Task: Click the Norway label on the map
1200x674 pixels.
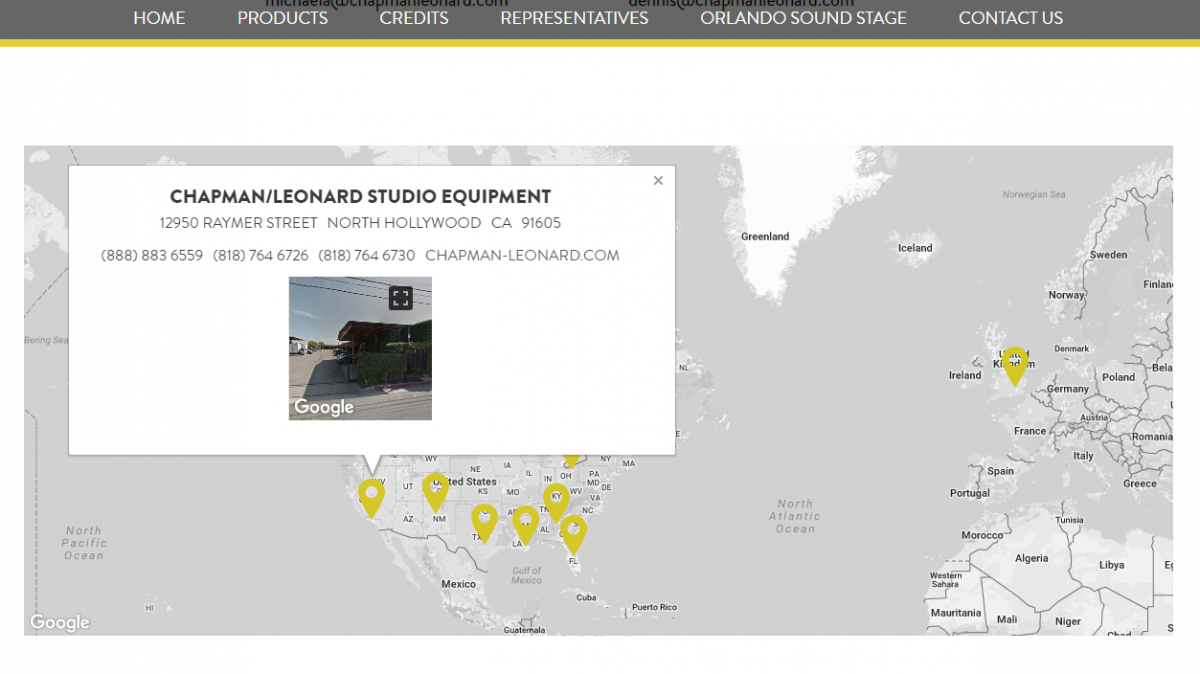Action: tap(1066, 295)
